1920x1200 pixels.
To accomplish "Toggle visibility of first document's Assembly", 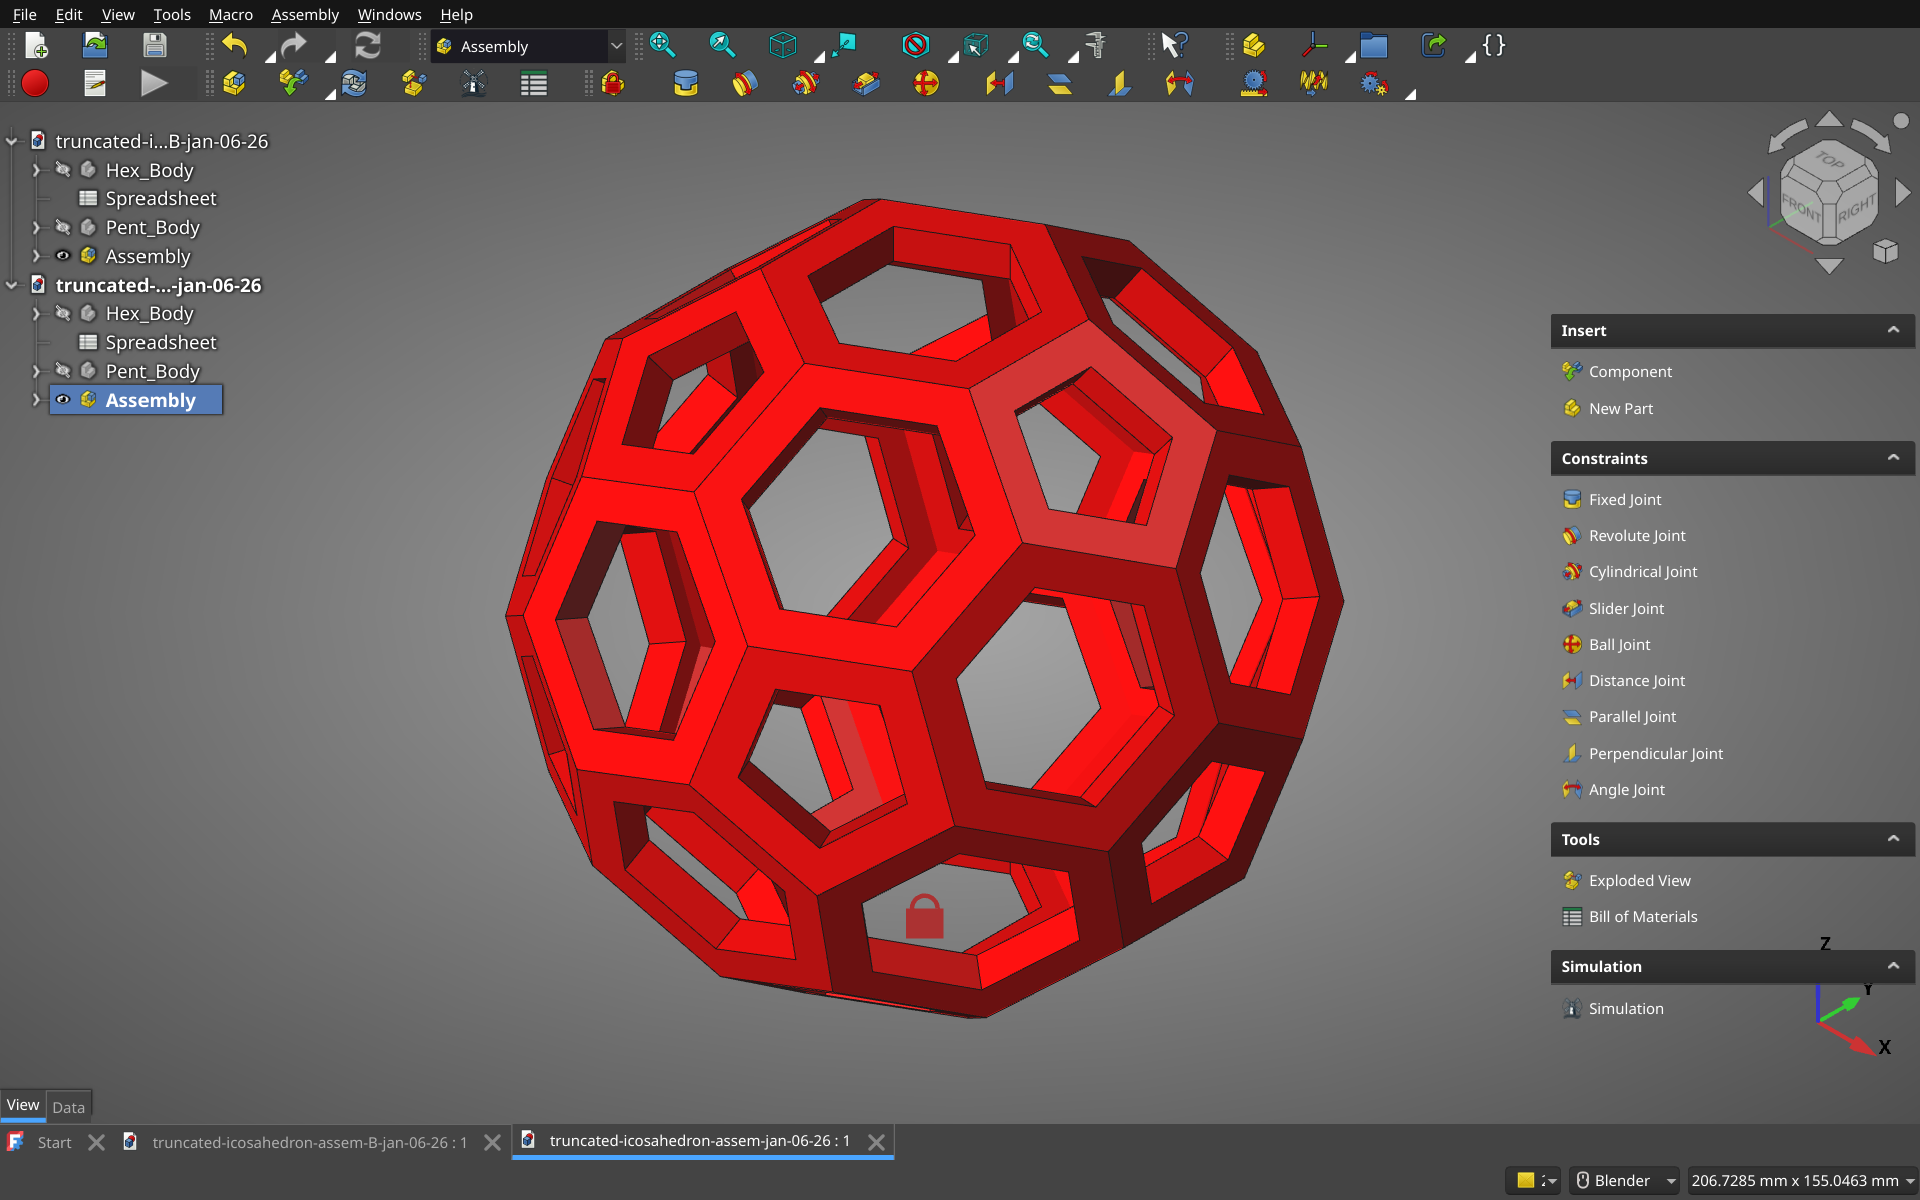I will pos(63,256).
